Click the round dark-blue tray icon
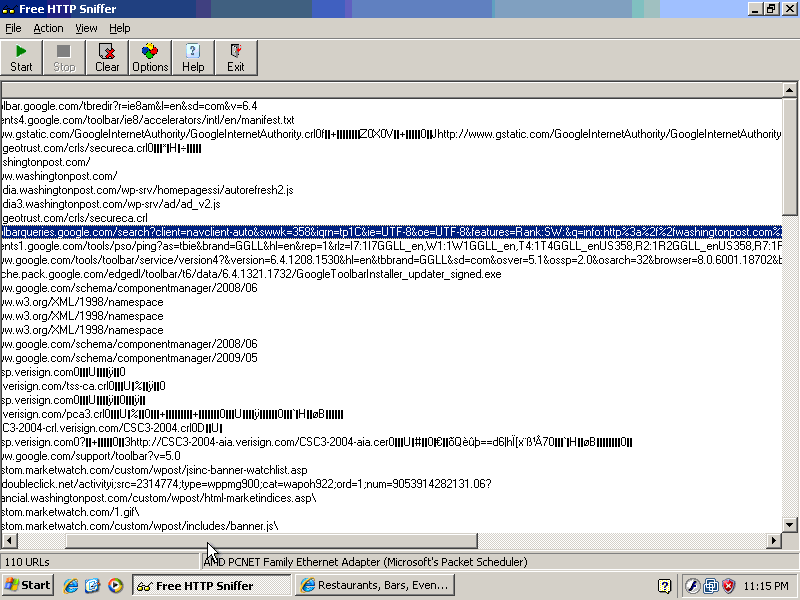The height and width of the screenshot is (600, 800). (692, 586)
